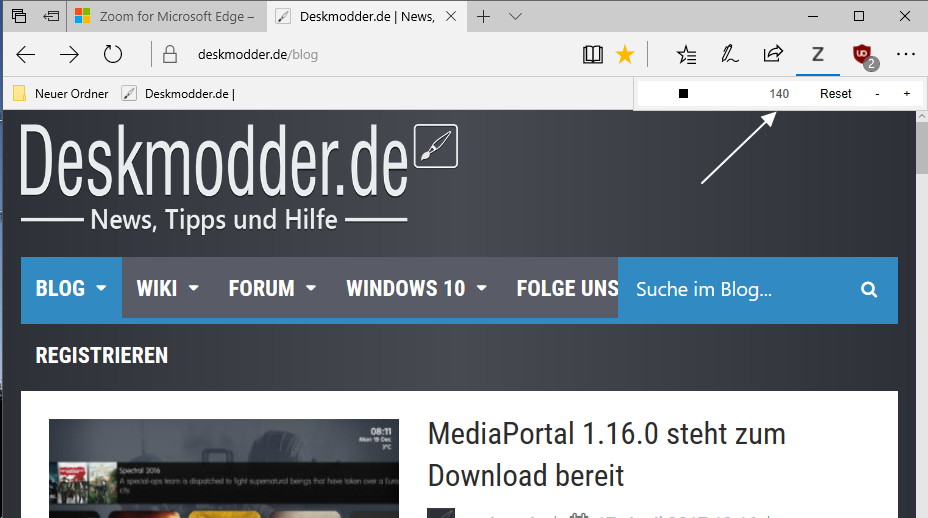Open the MediaPortal article thumbnail

point(224,468)
